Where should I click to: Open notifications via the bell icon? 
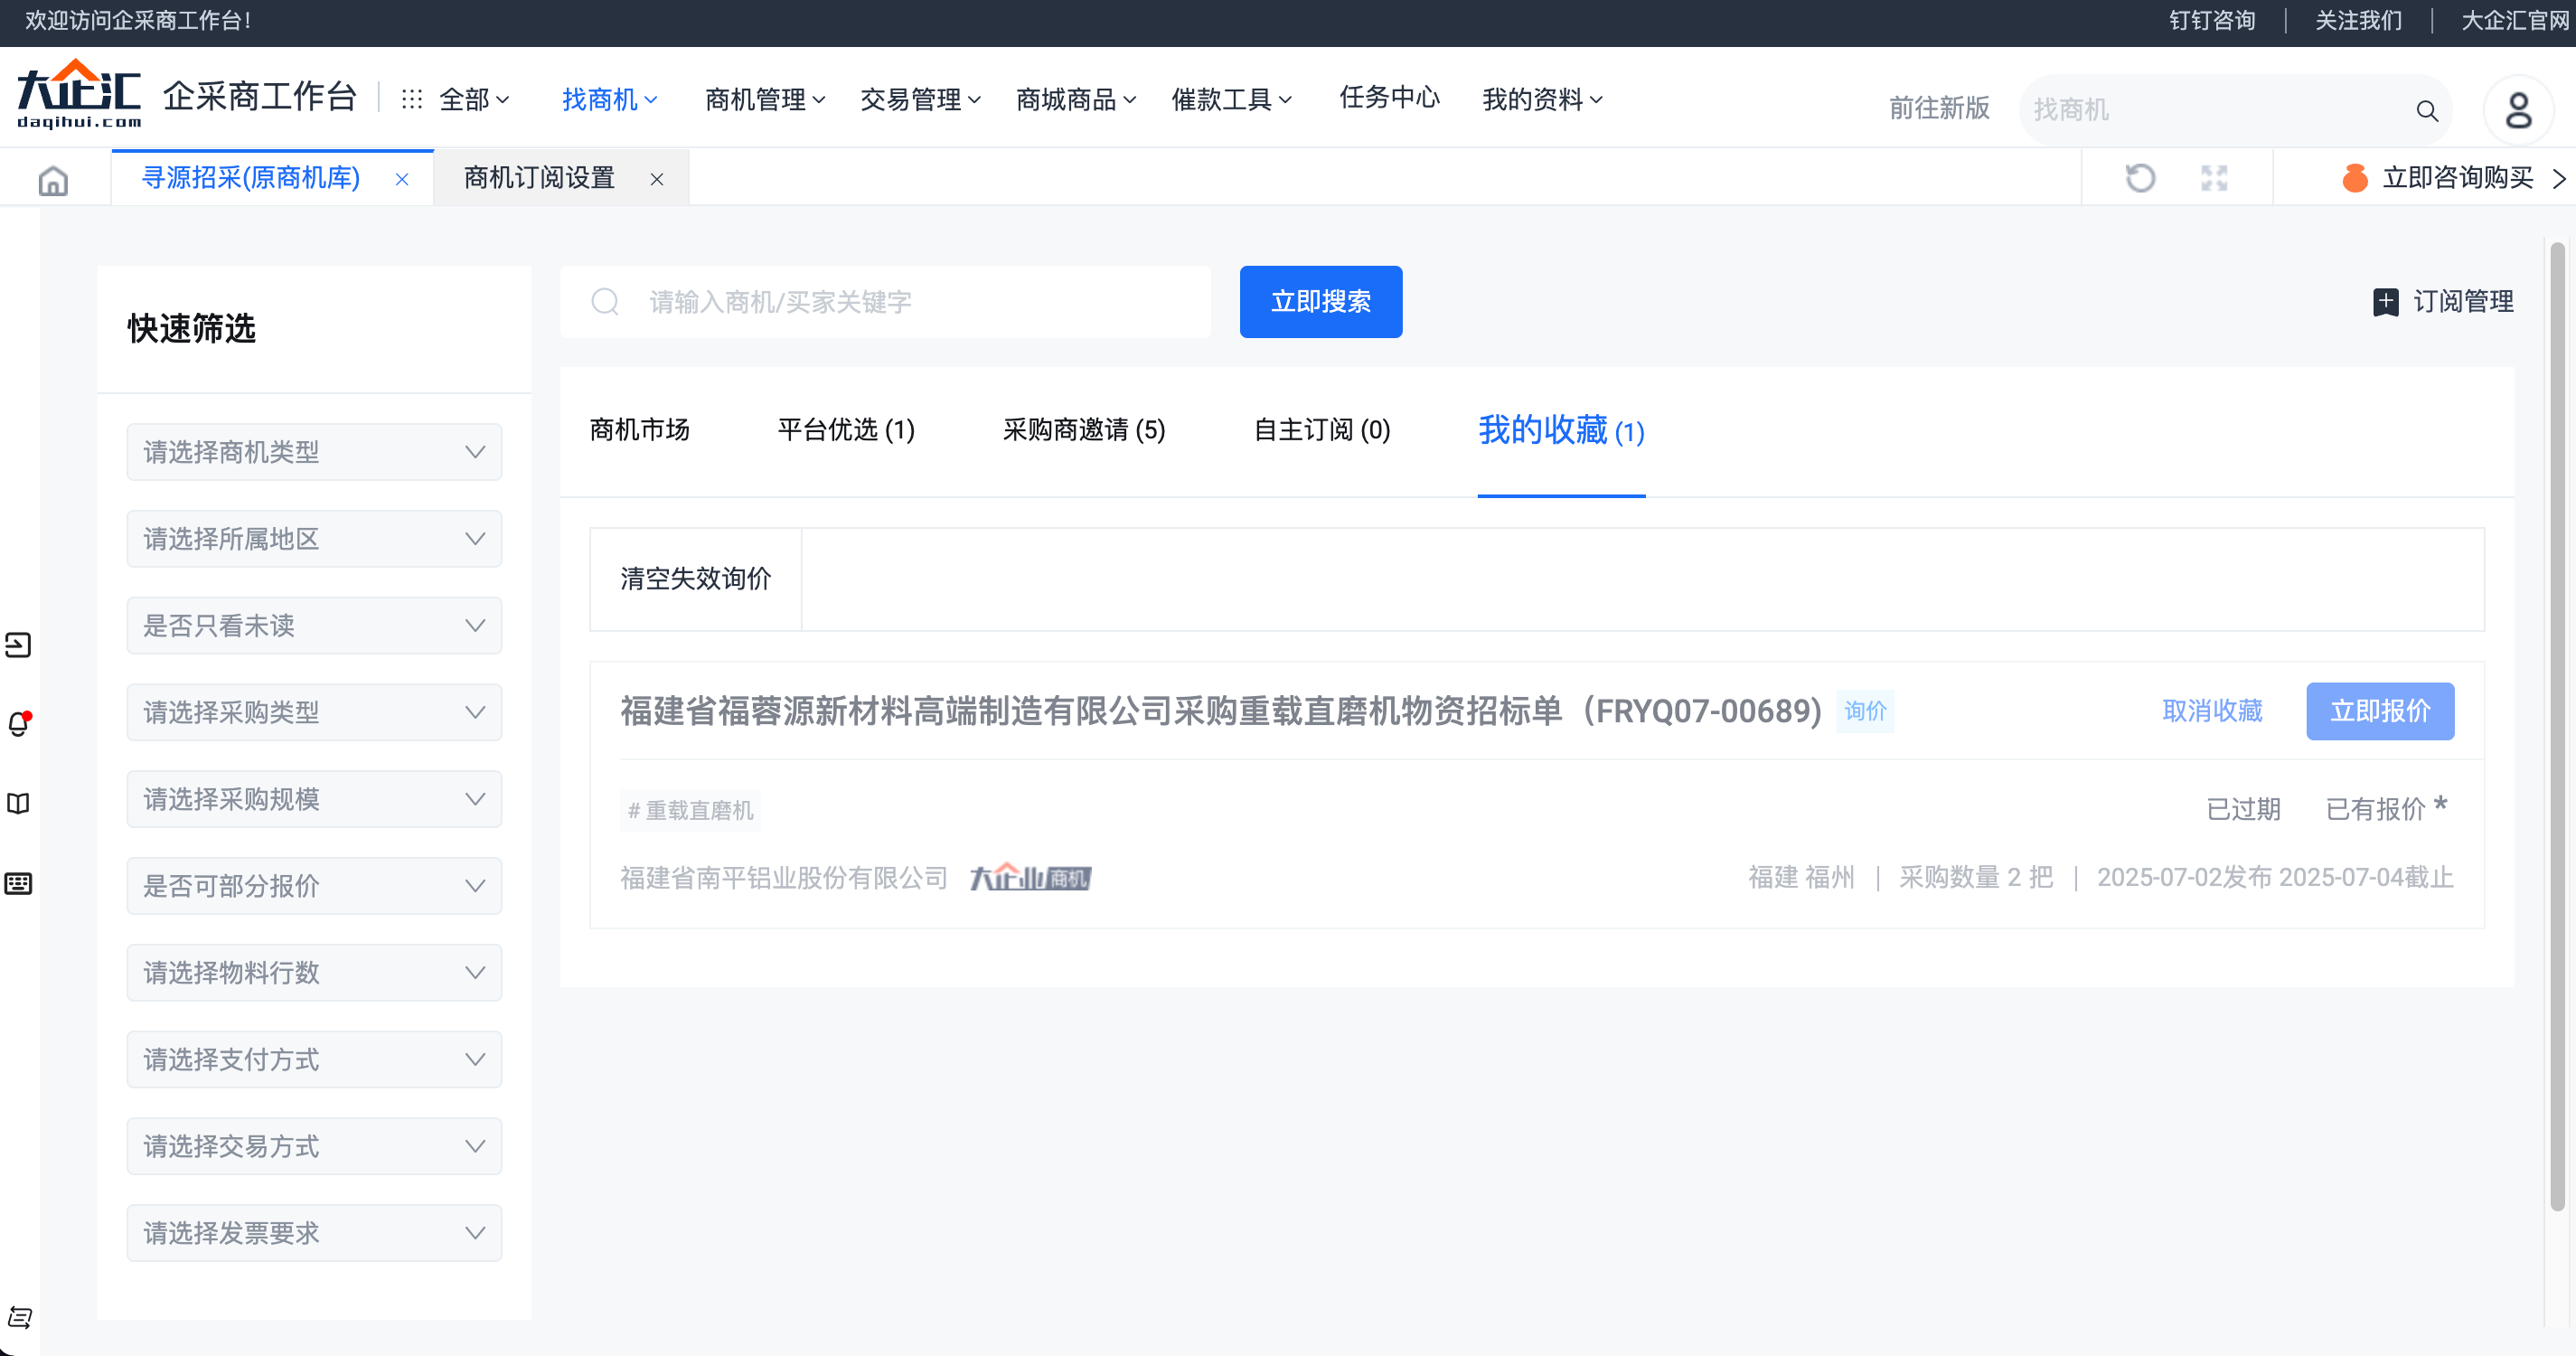coord(18,724)
